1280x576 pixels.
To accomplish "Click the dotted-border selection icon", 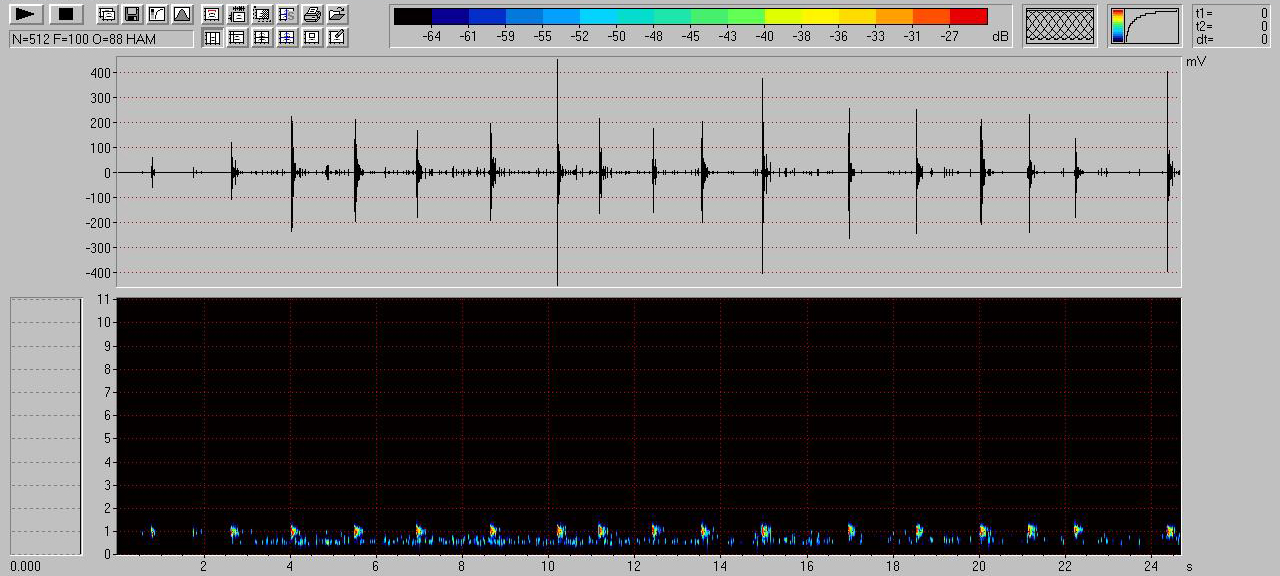I will [x=262, y=14].
